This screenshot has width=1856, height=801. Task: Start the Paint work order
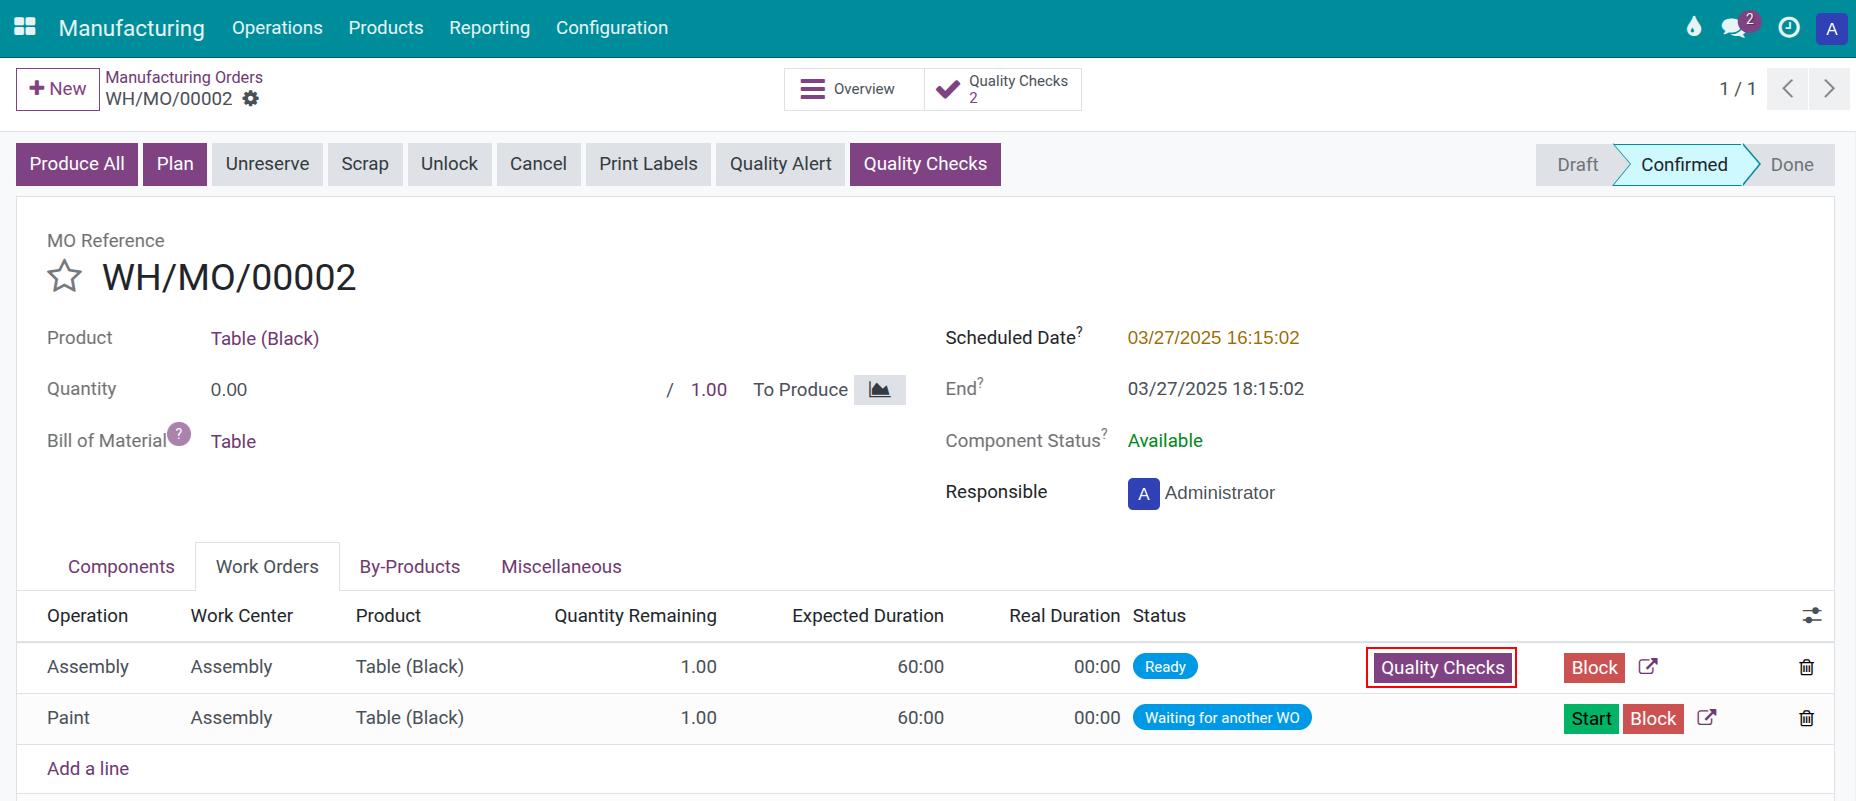(1591, 719)
